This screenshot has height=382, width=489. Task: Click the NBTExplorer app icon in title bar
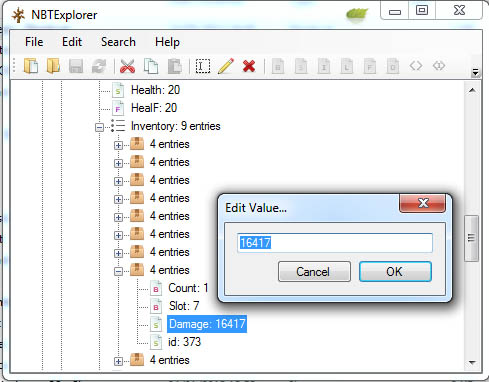coord(18,15)
